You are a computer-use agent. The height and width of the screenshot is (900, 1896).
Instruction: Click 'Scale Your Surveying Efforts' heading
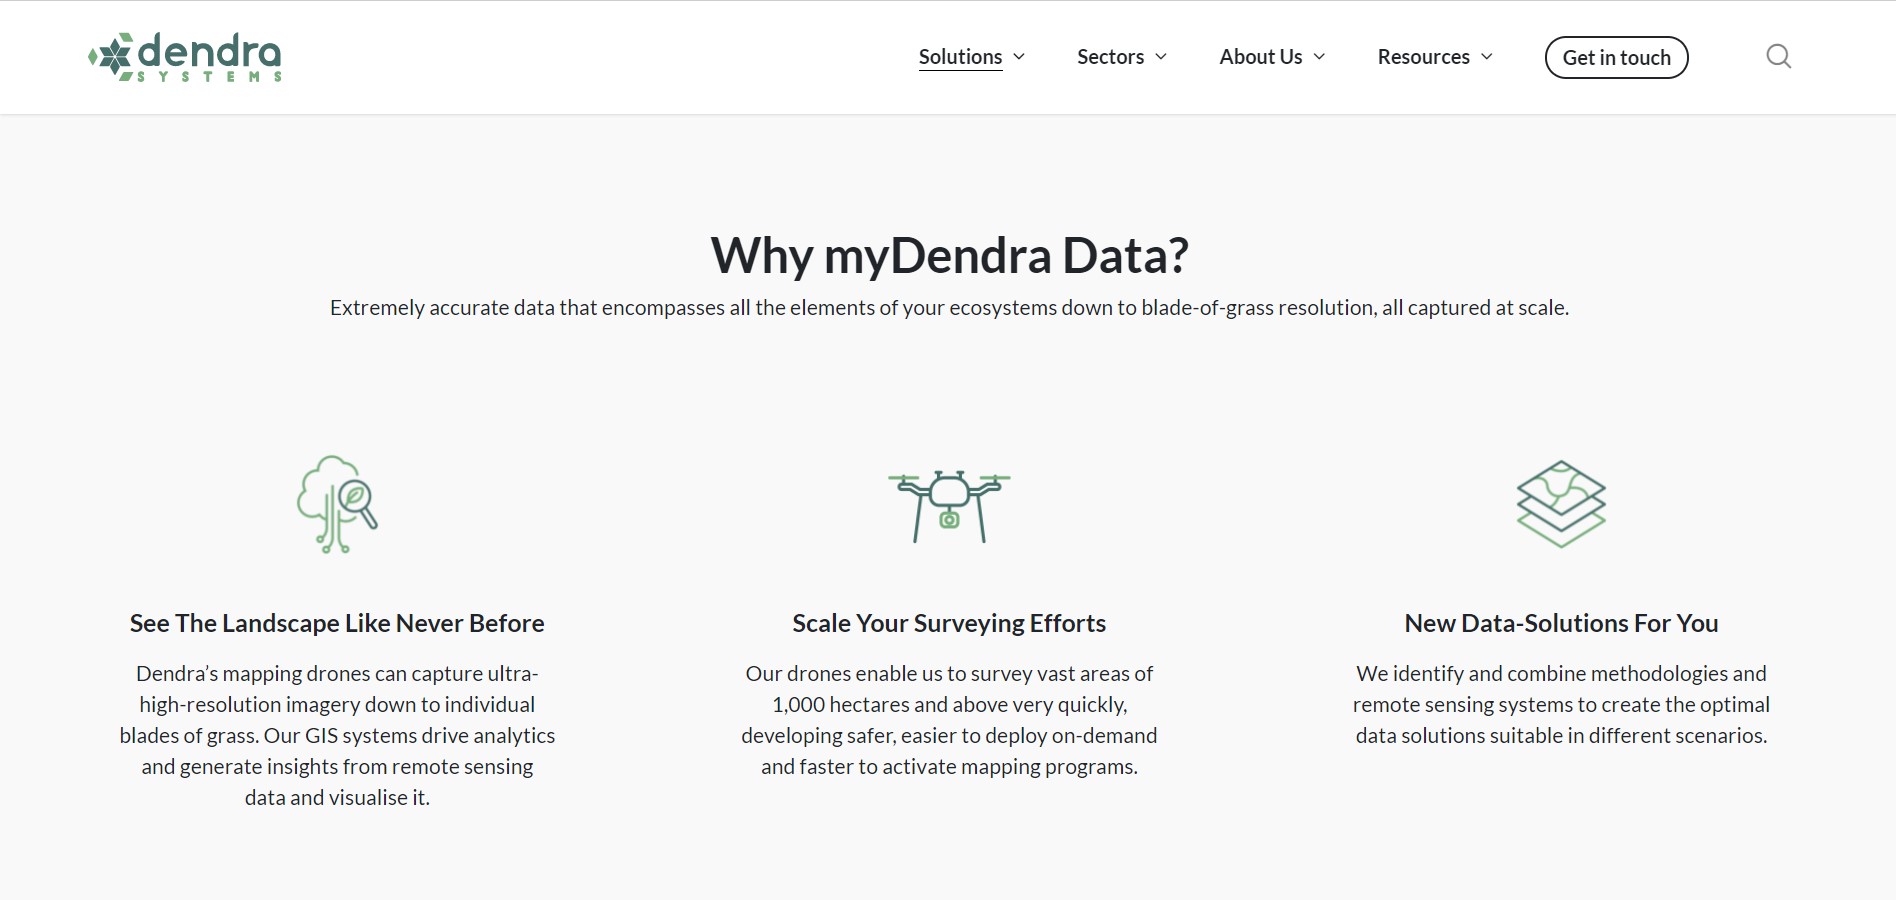coord(949,623)
